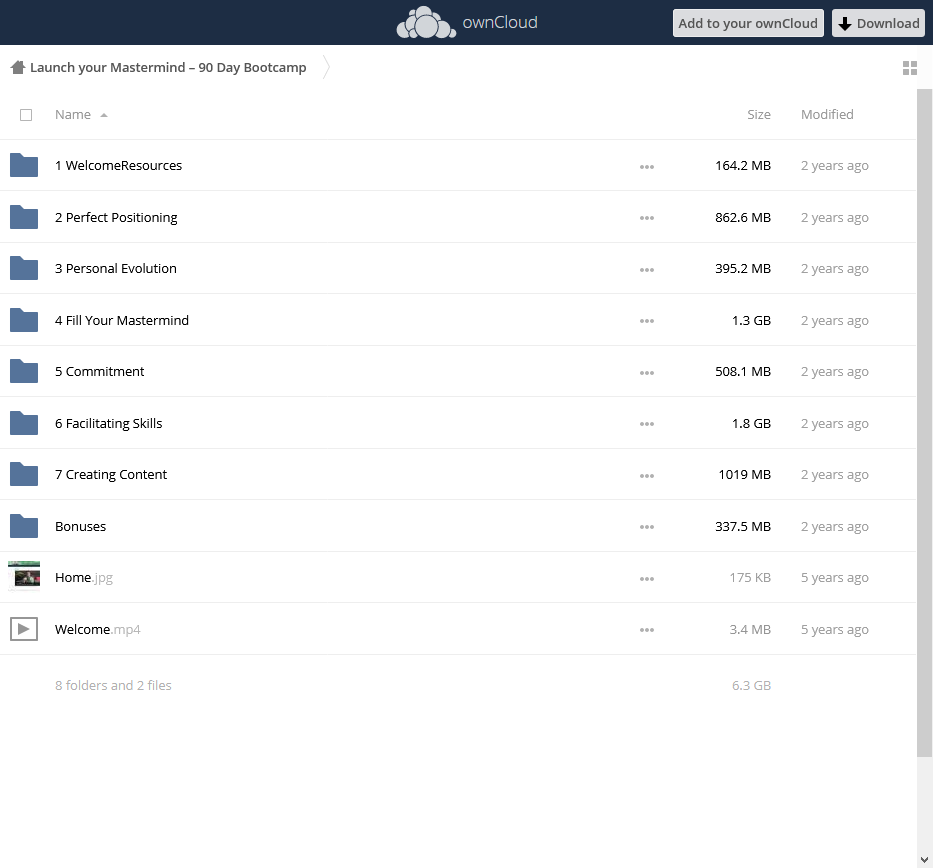933x868 pixels.
Task: Open the 6 Facilitating Skills folder name
Action: pyautogui.click(x=108, y=423)
